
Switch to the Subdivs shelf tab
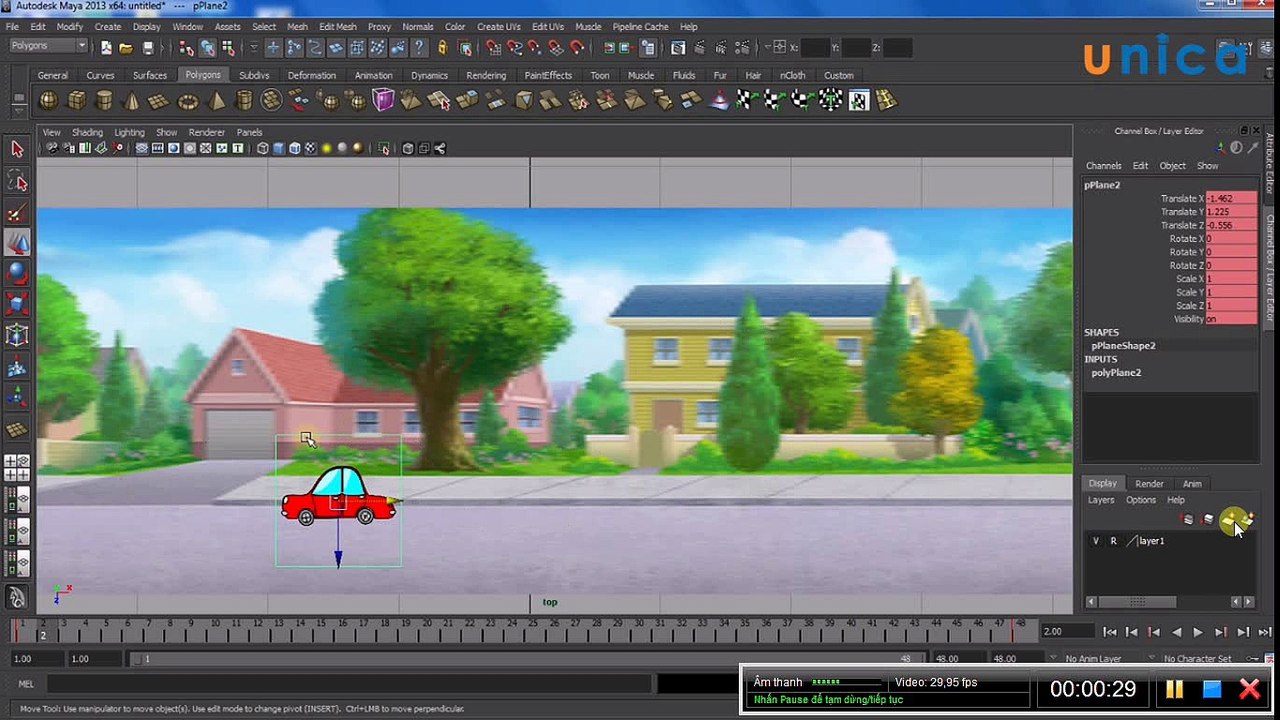[x=254, y=75]
